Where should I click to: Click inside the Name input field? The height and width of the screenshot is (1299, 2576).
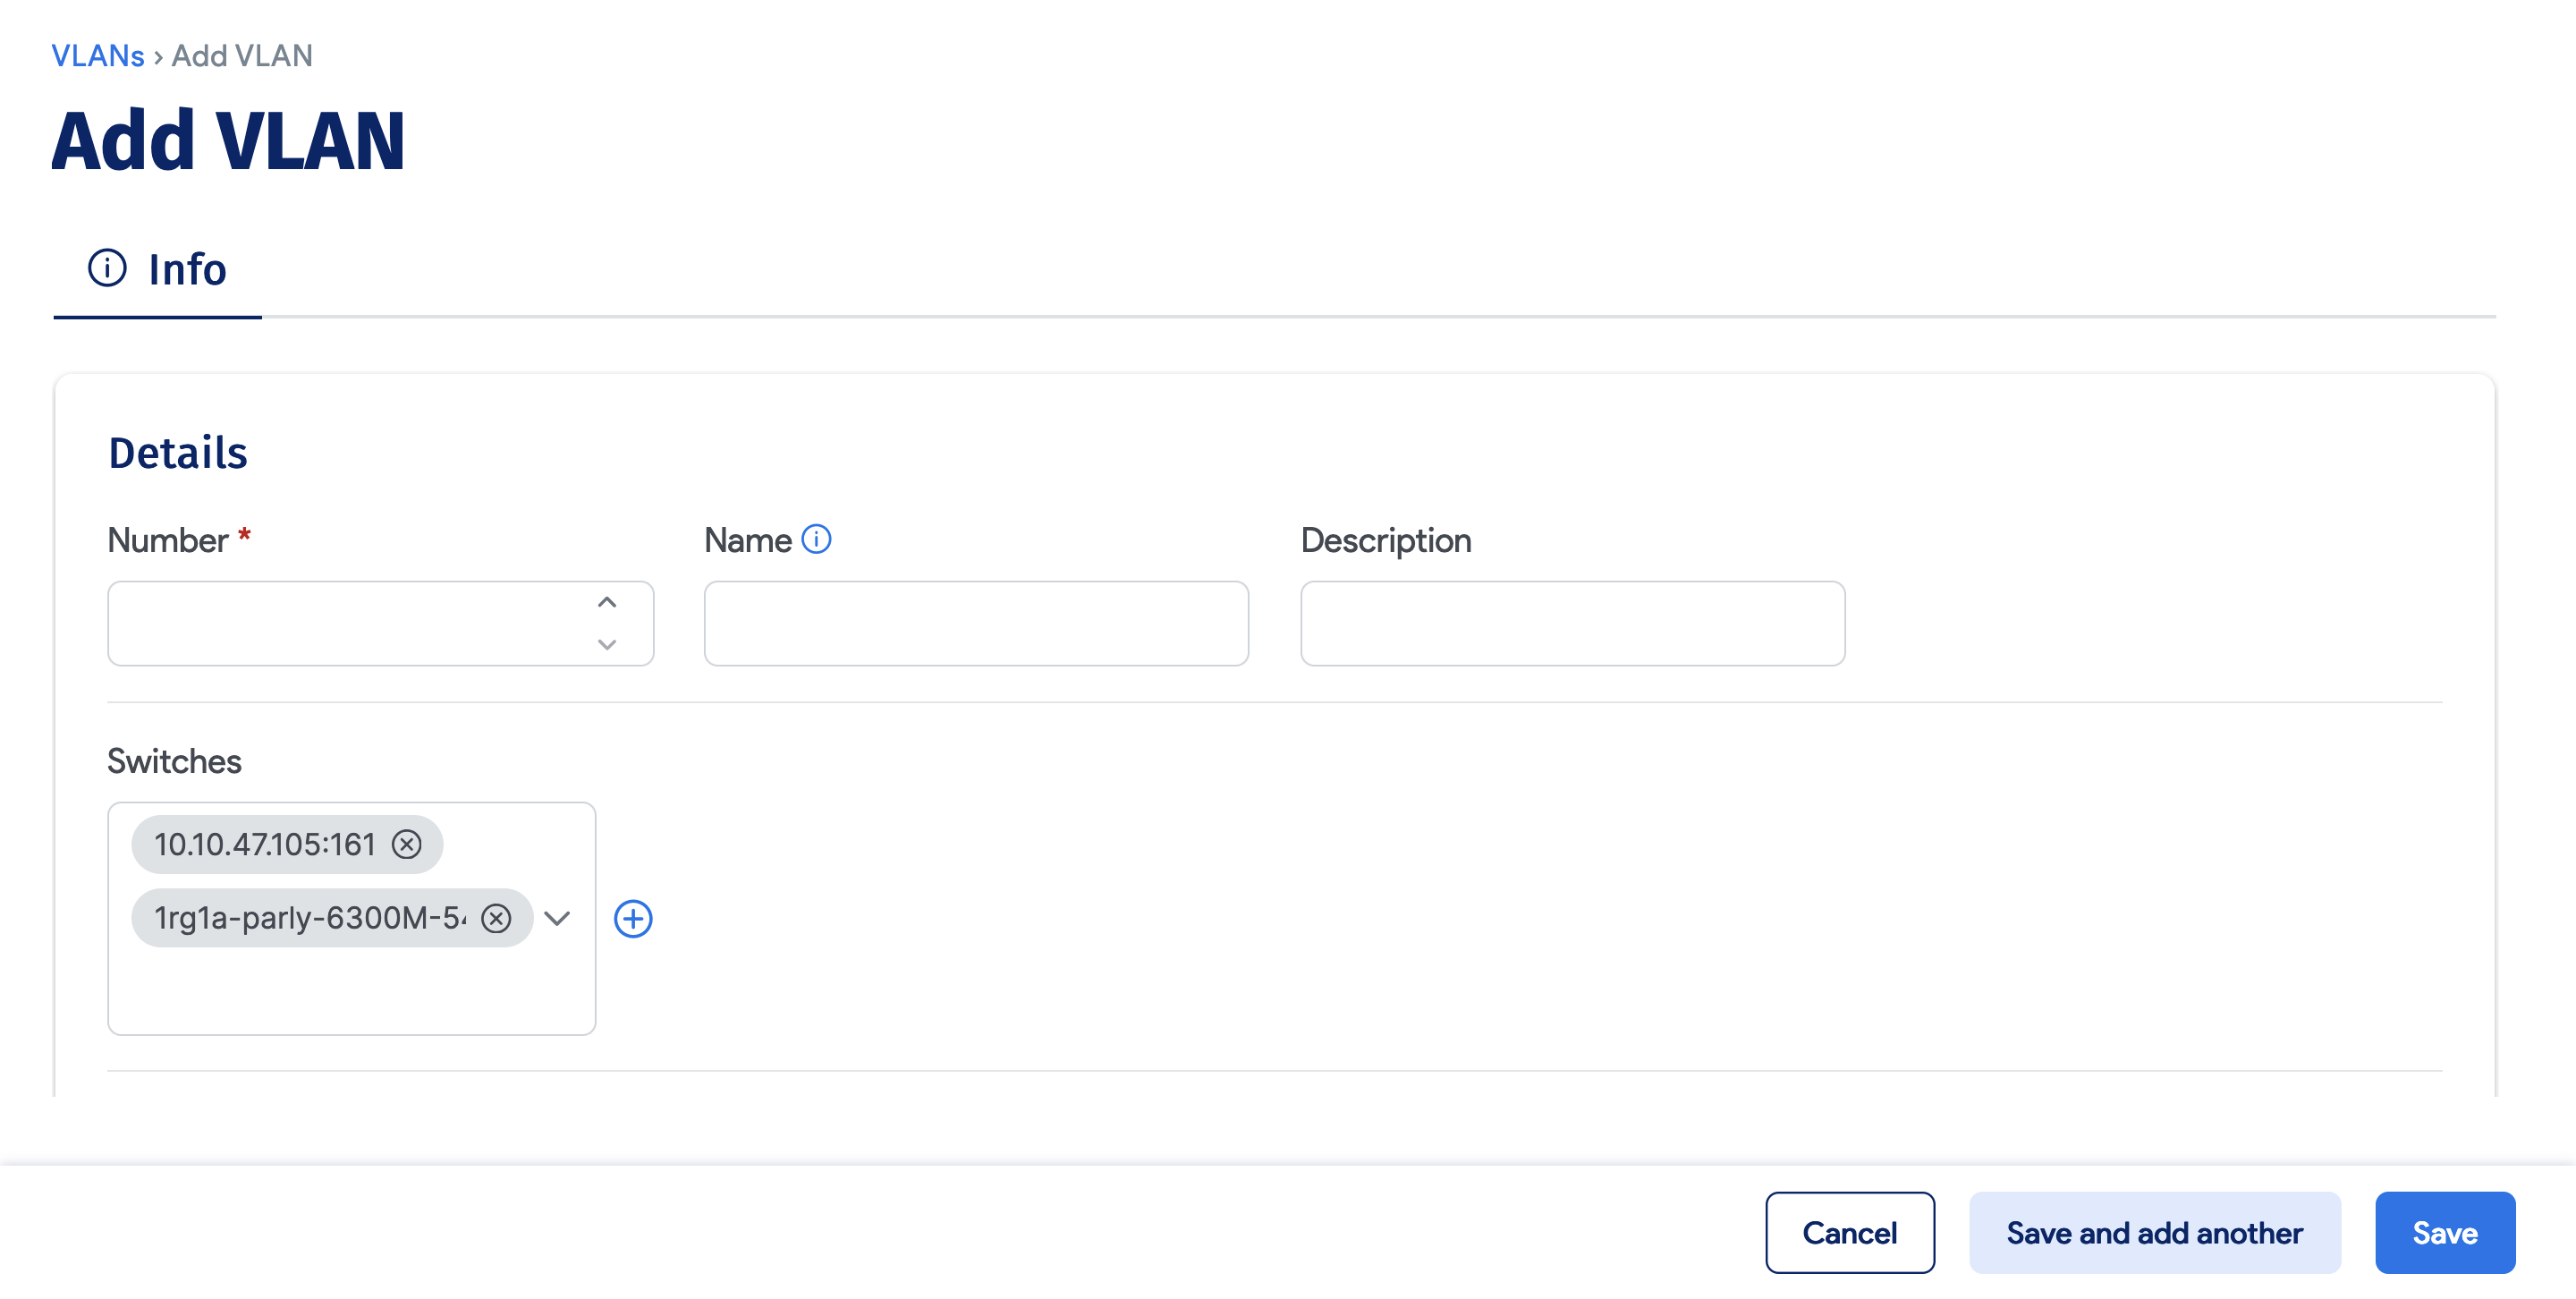click(x=975, y=622)
